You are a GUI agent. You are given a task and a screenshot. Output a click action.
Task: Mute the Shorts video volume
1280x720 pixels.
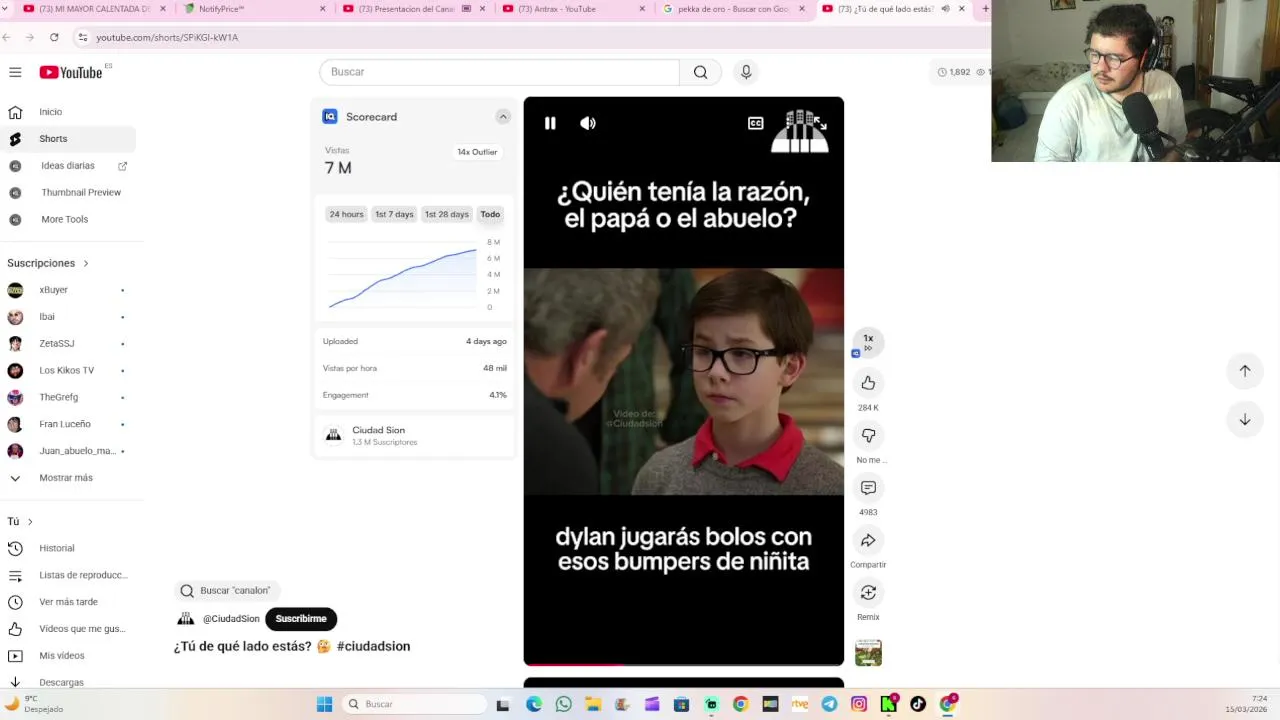pyautogui.click(x=588, y=123)
